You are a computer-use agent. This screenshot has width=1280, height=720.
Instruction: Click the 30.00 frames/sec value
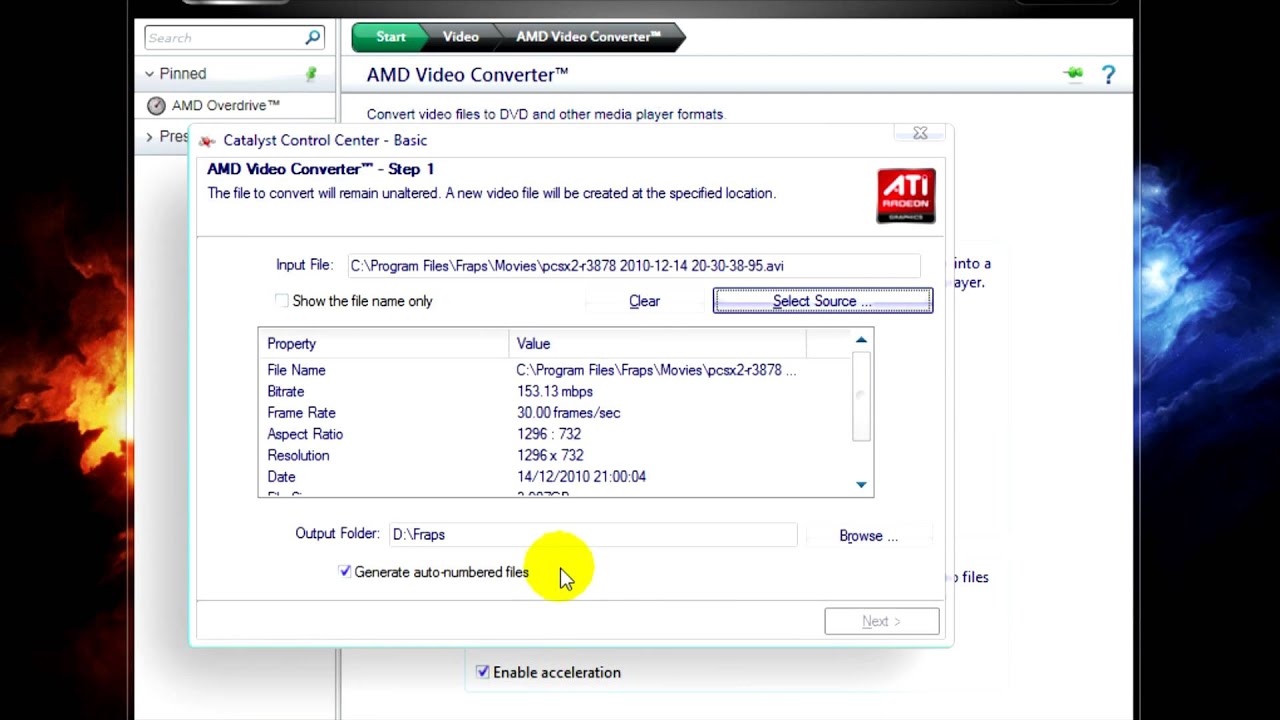click(569, 413)
